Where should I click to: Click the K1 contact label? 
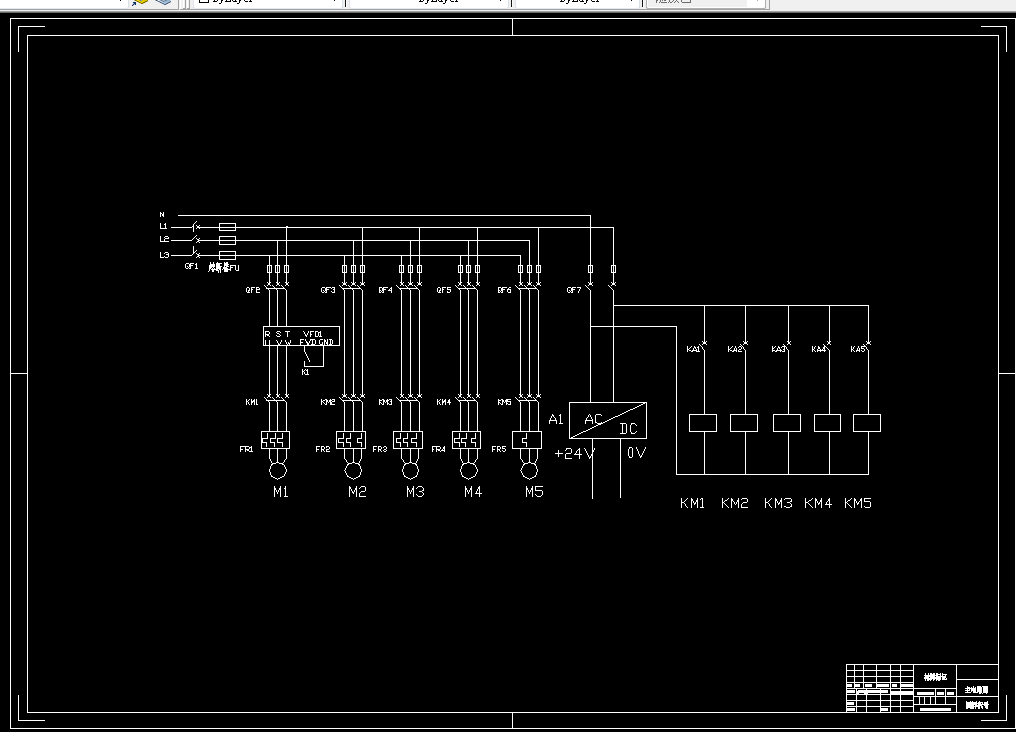[x=305, y=372]
